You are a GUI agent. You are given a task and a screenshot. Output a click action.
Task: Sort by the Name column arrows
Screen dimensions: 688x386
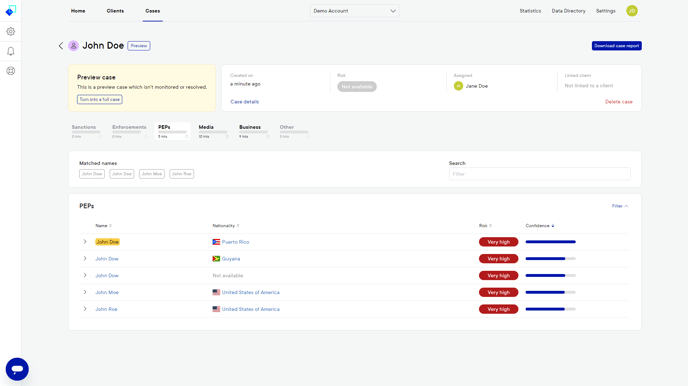[x=111, y=226]
